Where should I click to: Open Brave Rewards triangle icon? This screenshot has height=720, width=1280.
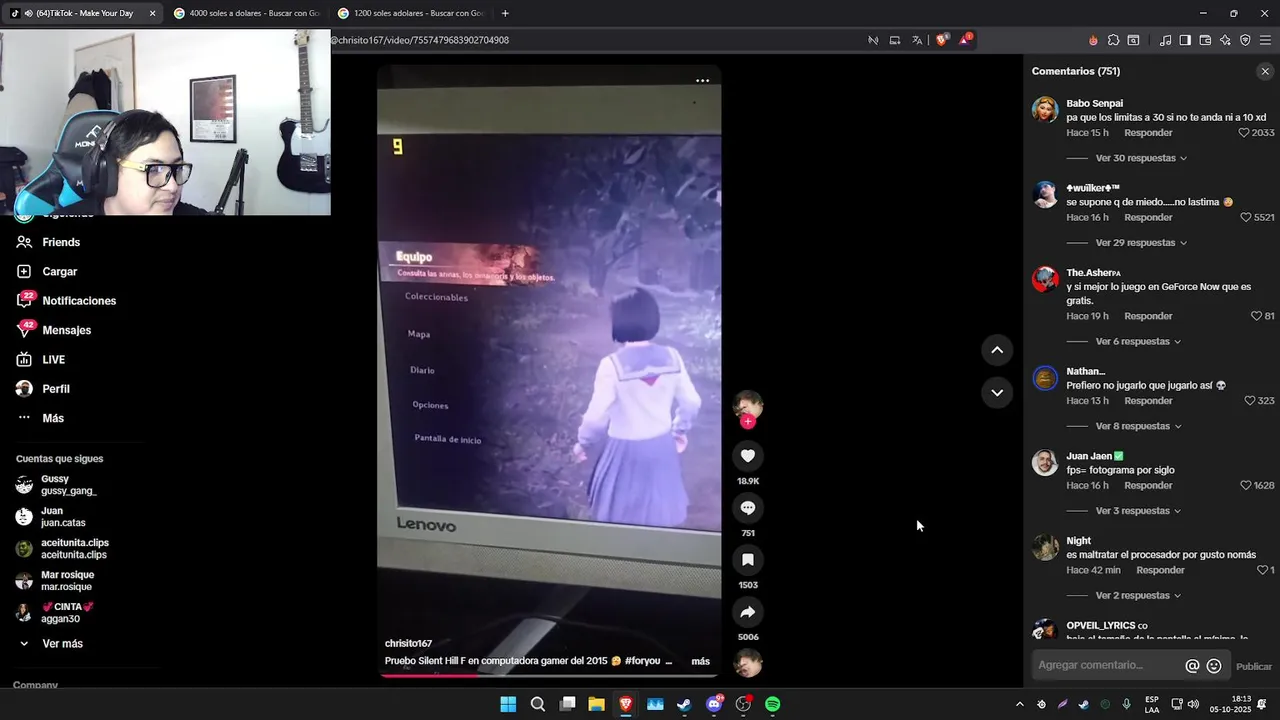[965, 40]
